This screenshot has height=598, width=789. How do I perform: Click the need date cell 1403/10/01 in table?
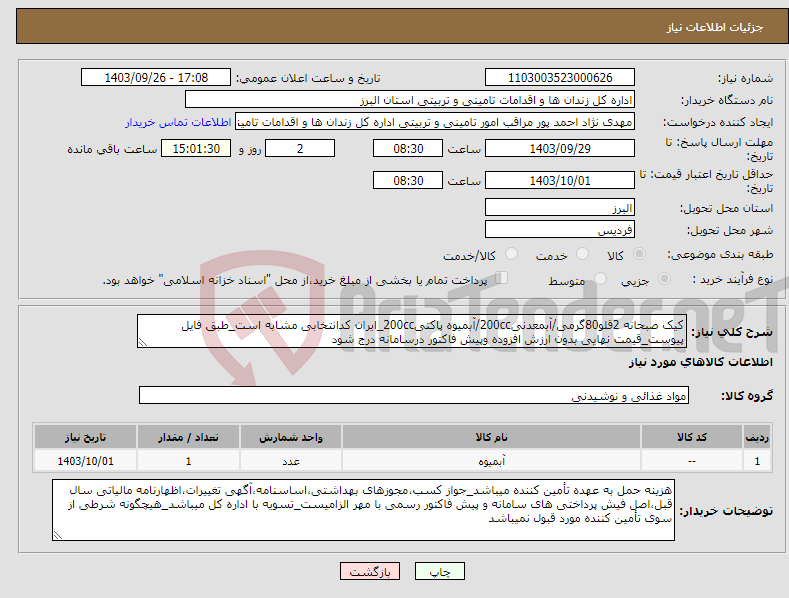click(85, 461)
